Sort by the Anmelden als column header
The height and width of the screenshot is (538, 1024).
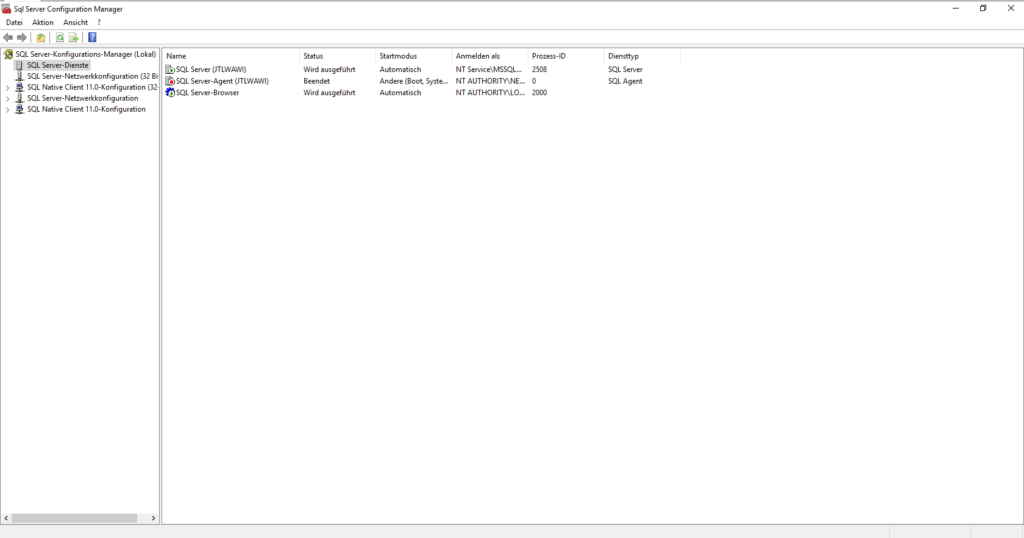tap(490, 56)
